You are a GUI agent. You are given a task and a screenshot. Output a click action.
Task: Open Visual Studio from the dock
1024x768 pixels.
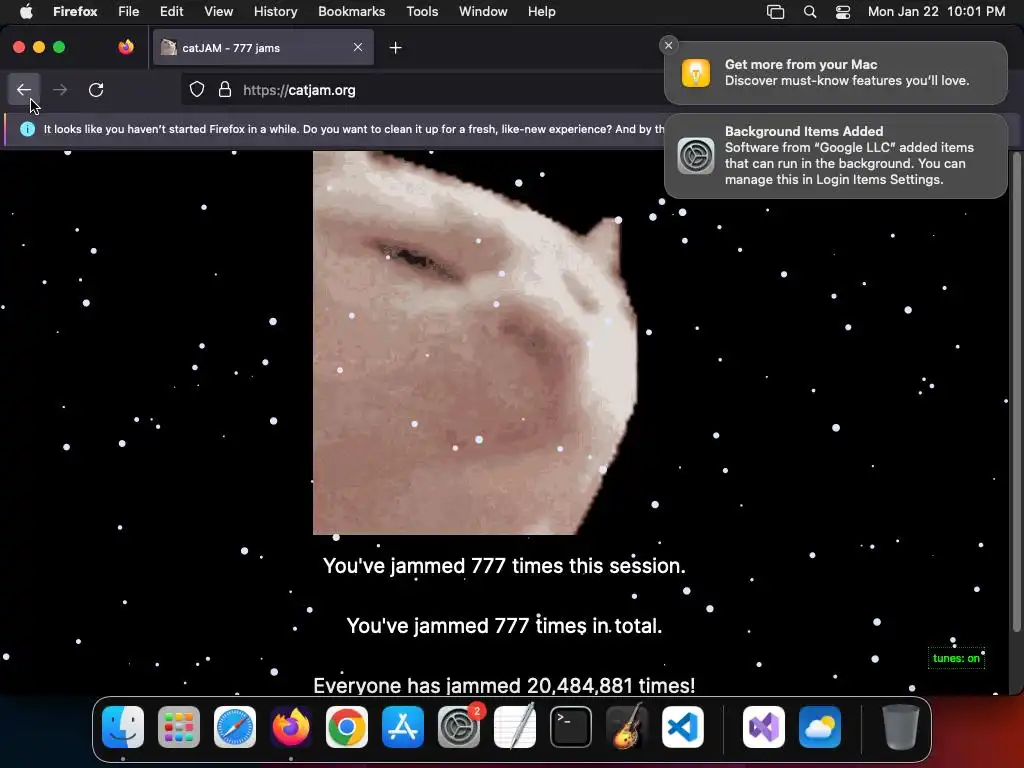pyautogui.click(x=763, y=727)
